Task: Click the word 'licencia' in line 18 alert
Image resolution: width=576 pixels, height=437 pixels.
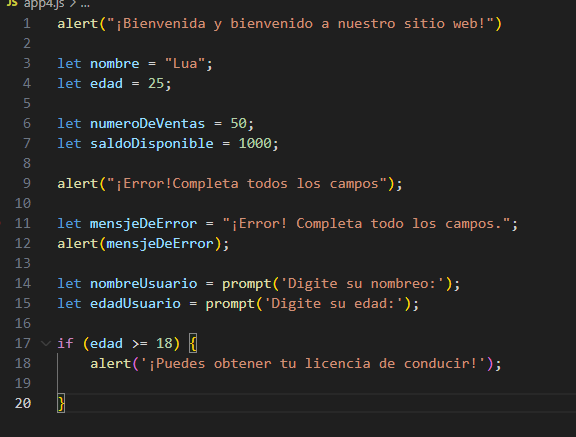Action: pos(338,364)
